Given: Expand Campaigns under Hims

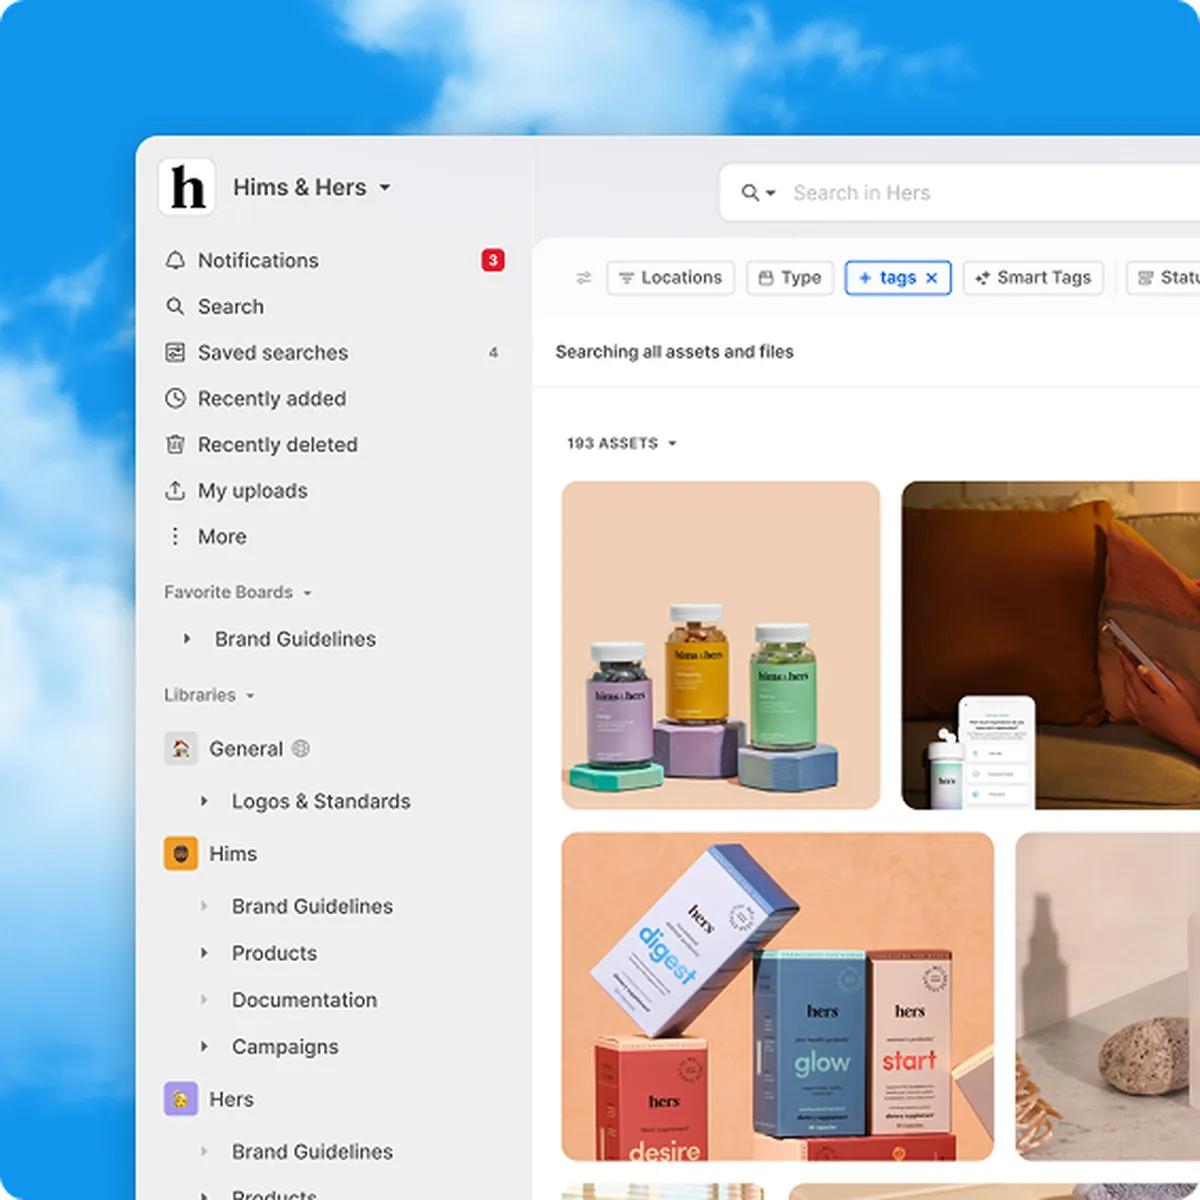Looking at the screenshot, I should [204, 1046].
